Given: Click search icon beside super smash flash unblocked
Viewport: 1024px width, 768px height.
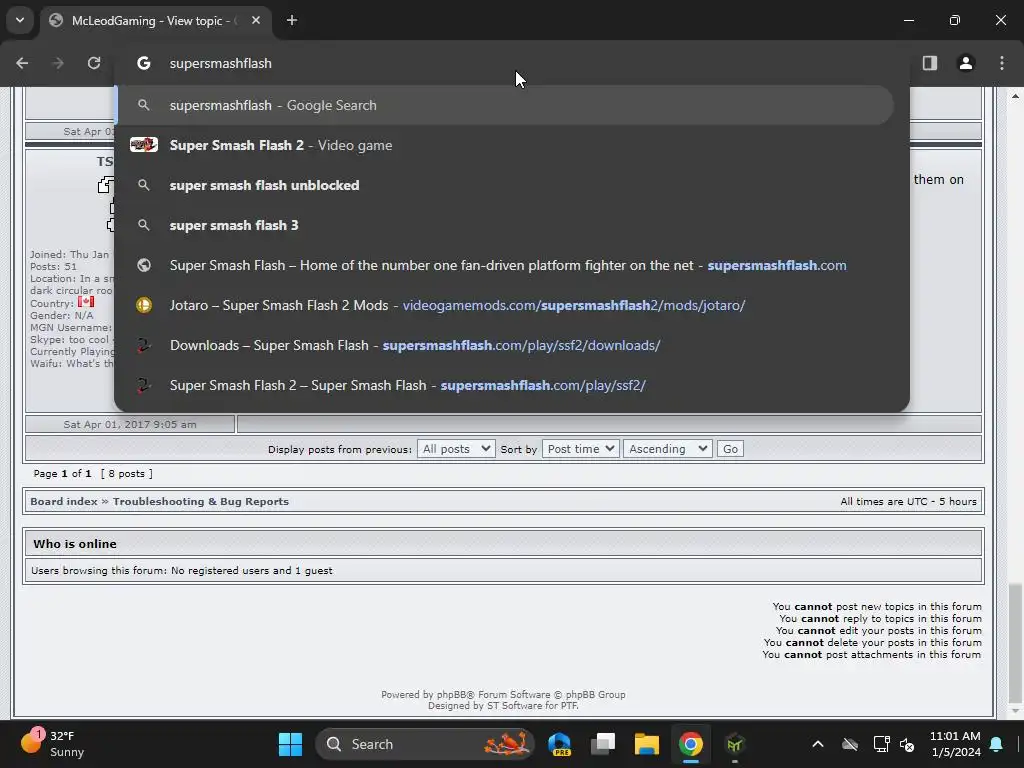Looking at the screenshot, I should (144, 185).
